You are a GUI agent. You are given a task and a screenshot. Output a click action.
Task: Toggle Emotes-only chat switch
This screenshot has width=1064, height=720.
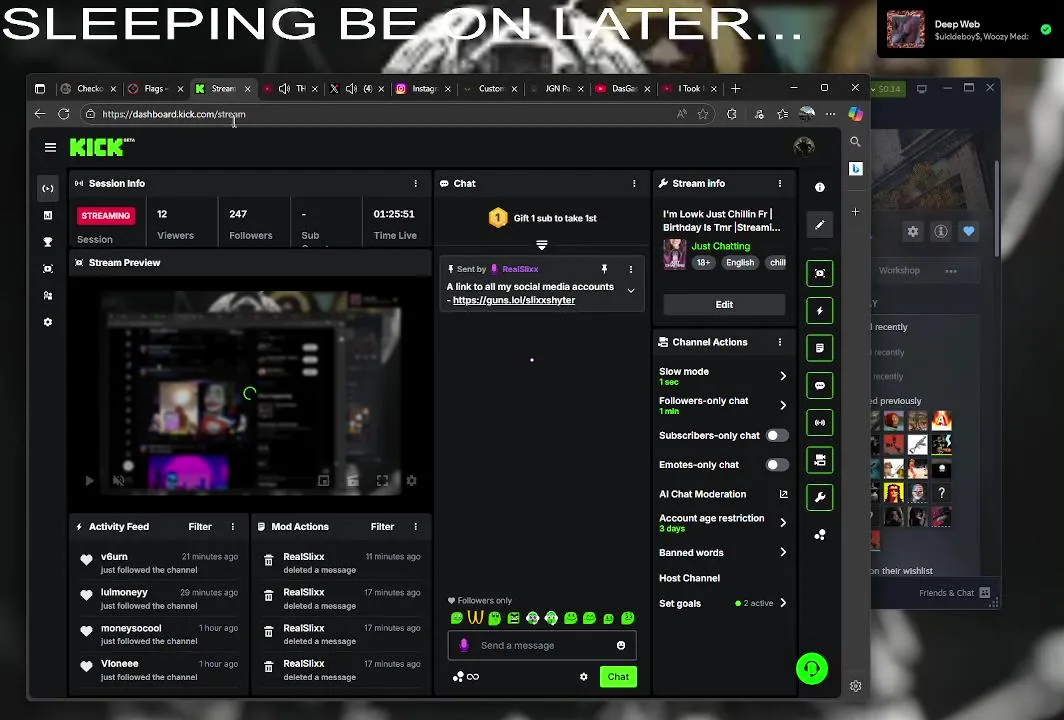[777, 465]
